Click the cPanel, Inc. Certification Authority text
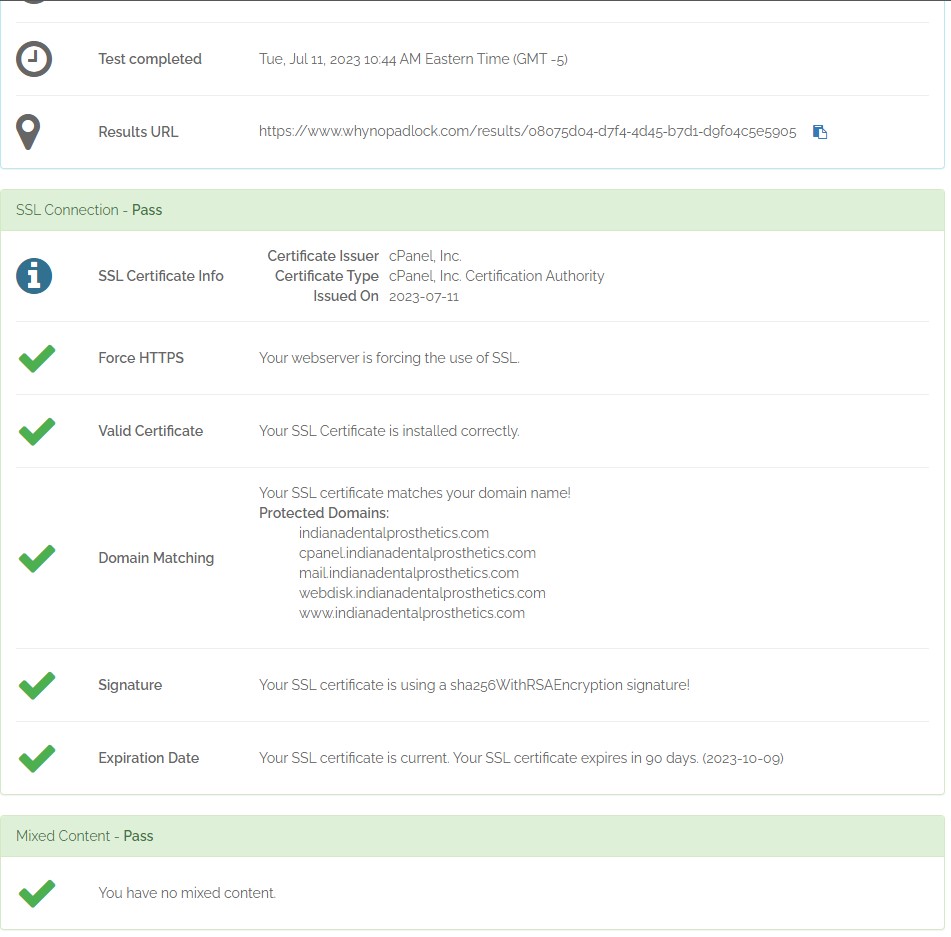This screenshot has width=951, height=937. (496, 276)
